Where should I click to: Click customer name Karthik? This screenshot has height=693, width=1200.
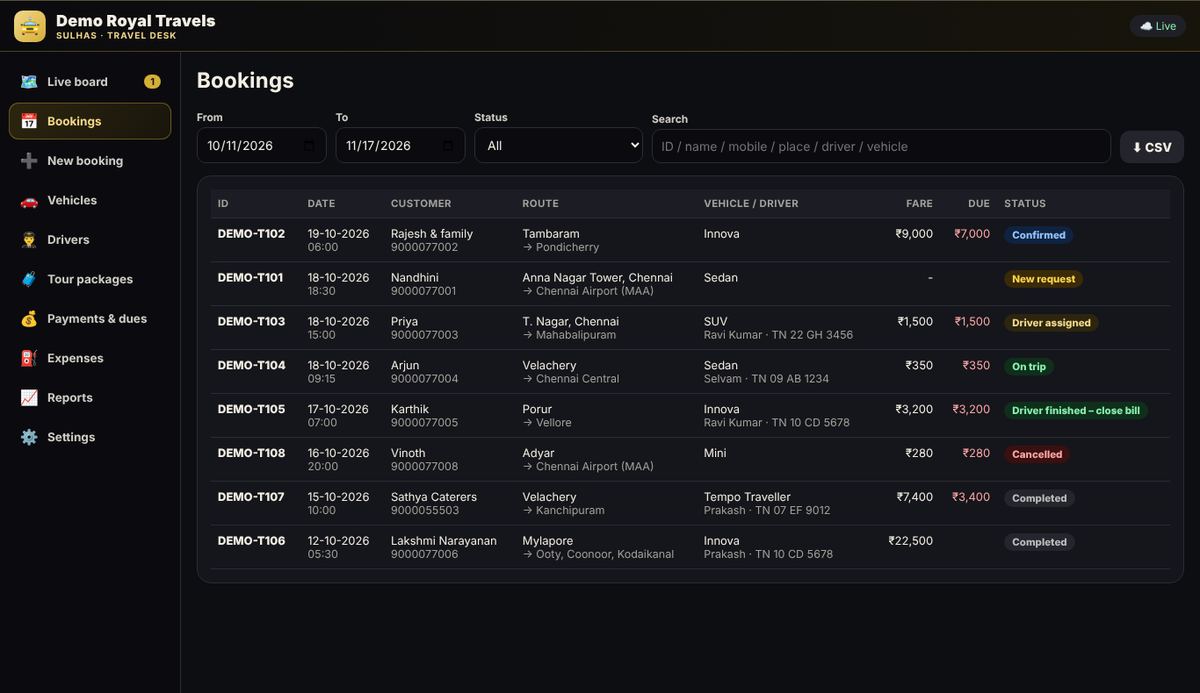[410, 409]
